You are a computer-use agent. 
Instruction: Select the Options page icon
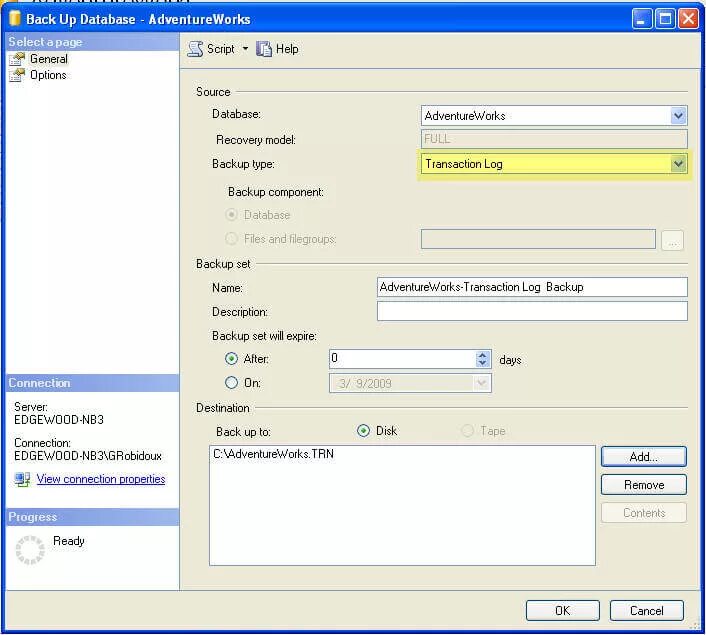tap(17, 75)
